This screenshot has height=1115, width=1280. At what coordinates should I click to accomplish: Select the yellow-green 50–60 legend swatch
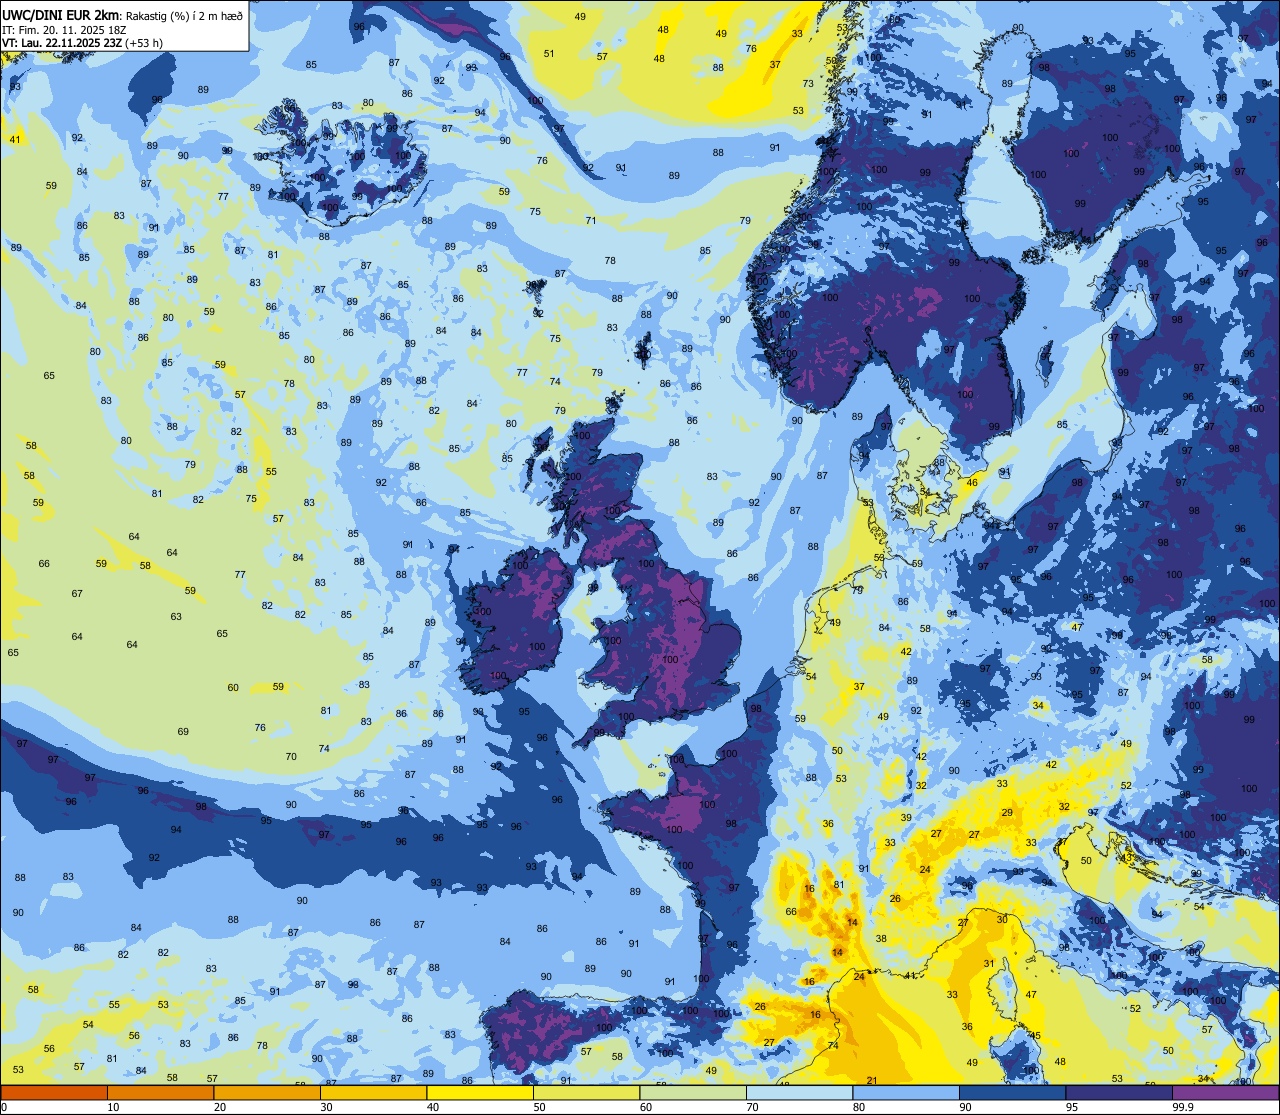click(586, 1092)
